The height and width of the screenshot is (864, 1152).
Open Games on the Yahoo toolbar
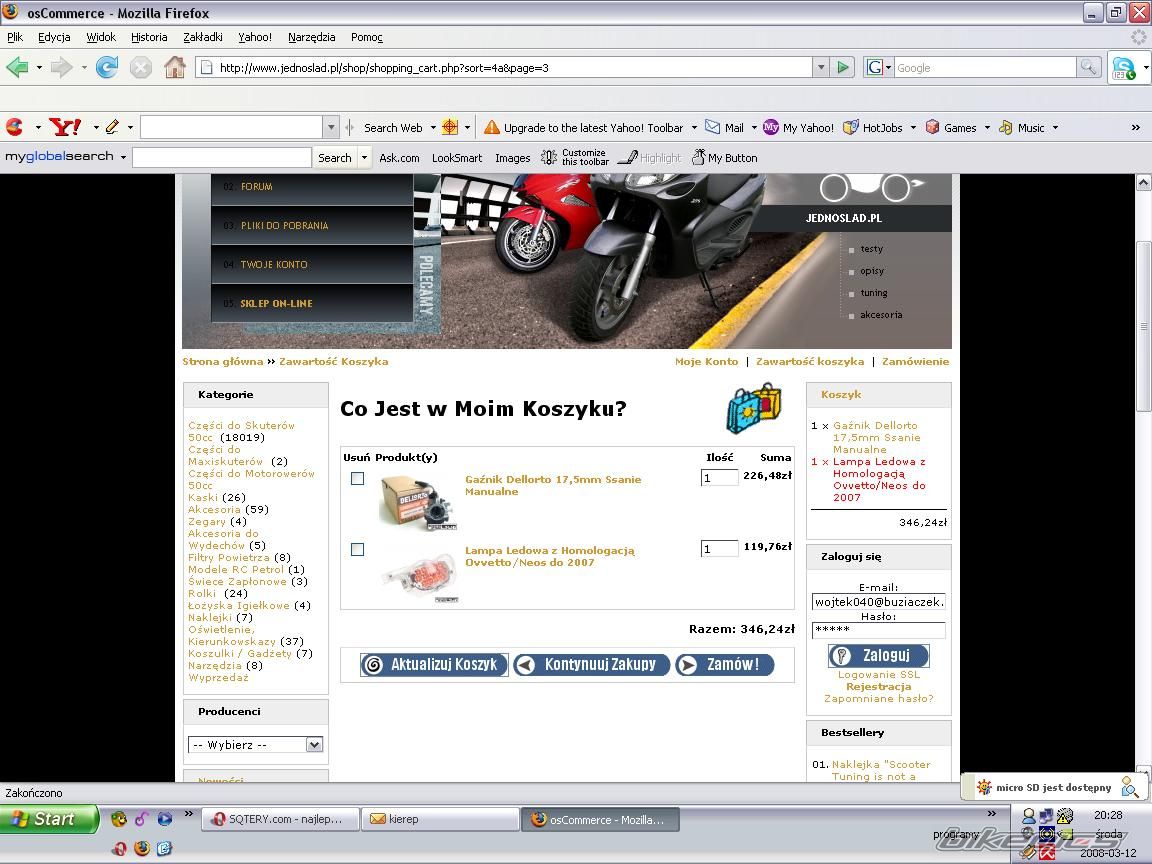click(951, 127)
